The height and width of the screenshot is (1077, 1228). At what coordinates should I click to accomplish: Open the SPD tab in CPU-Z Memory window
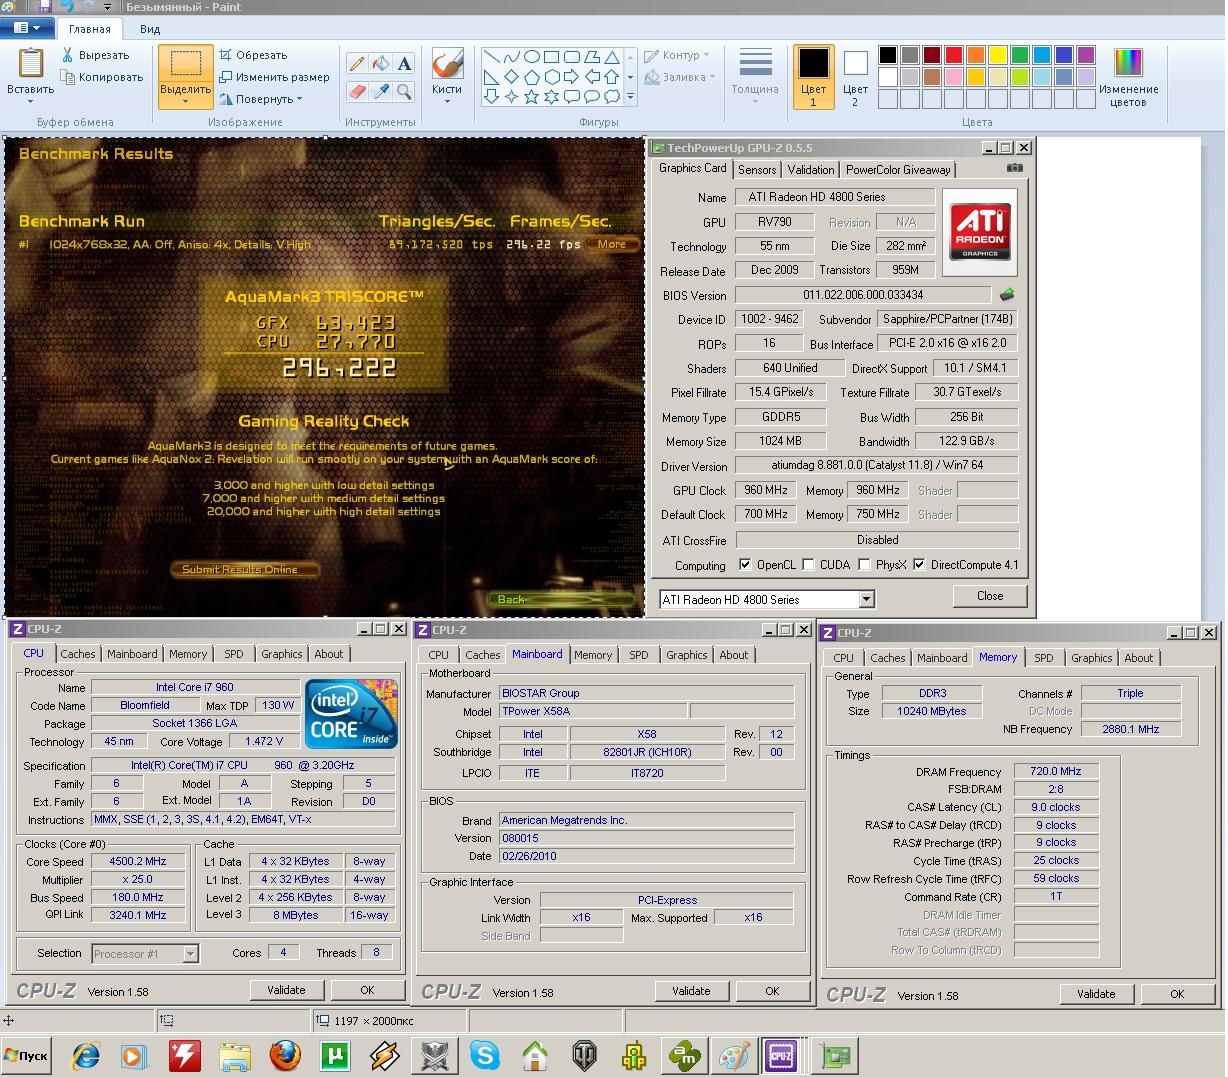1043,657
